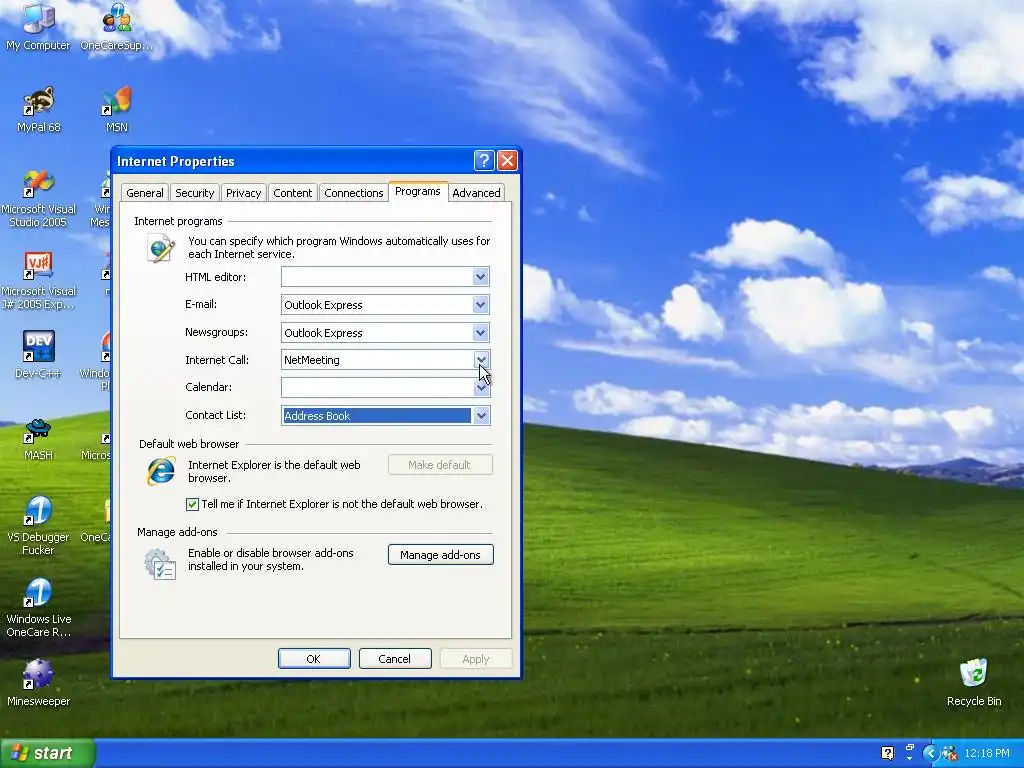Click the Cancel button
This screenshot has width=1024, height=768.
(394, 658)
